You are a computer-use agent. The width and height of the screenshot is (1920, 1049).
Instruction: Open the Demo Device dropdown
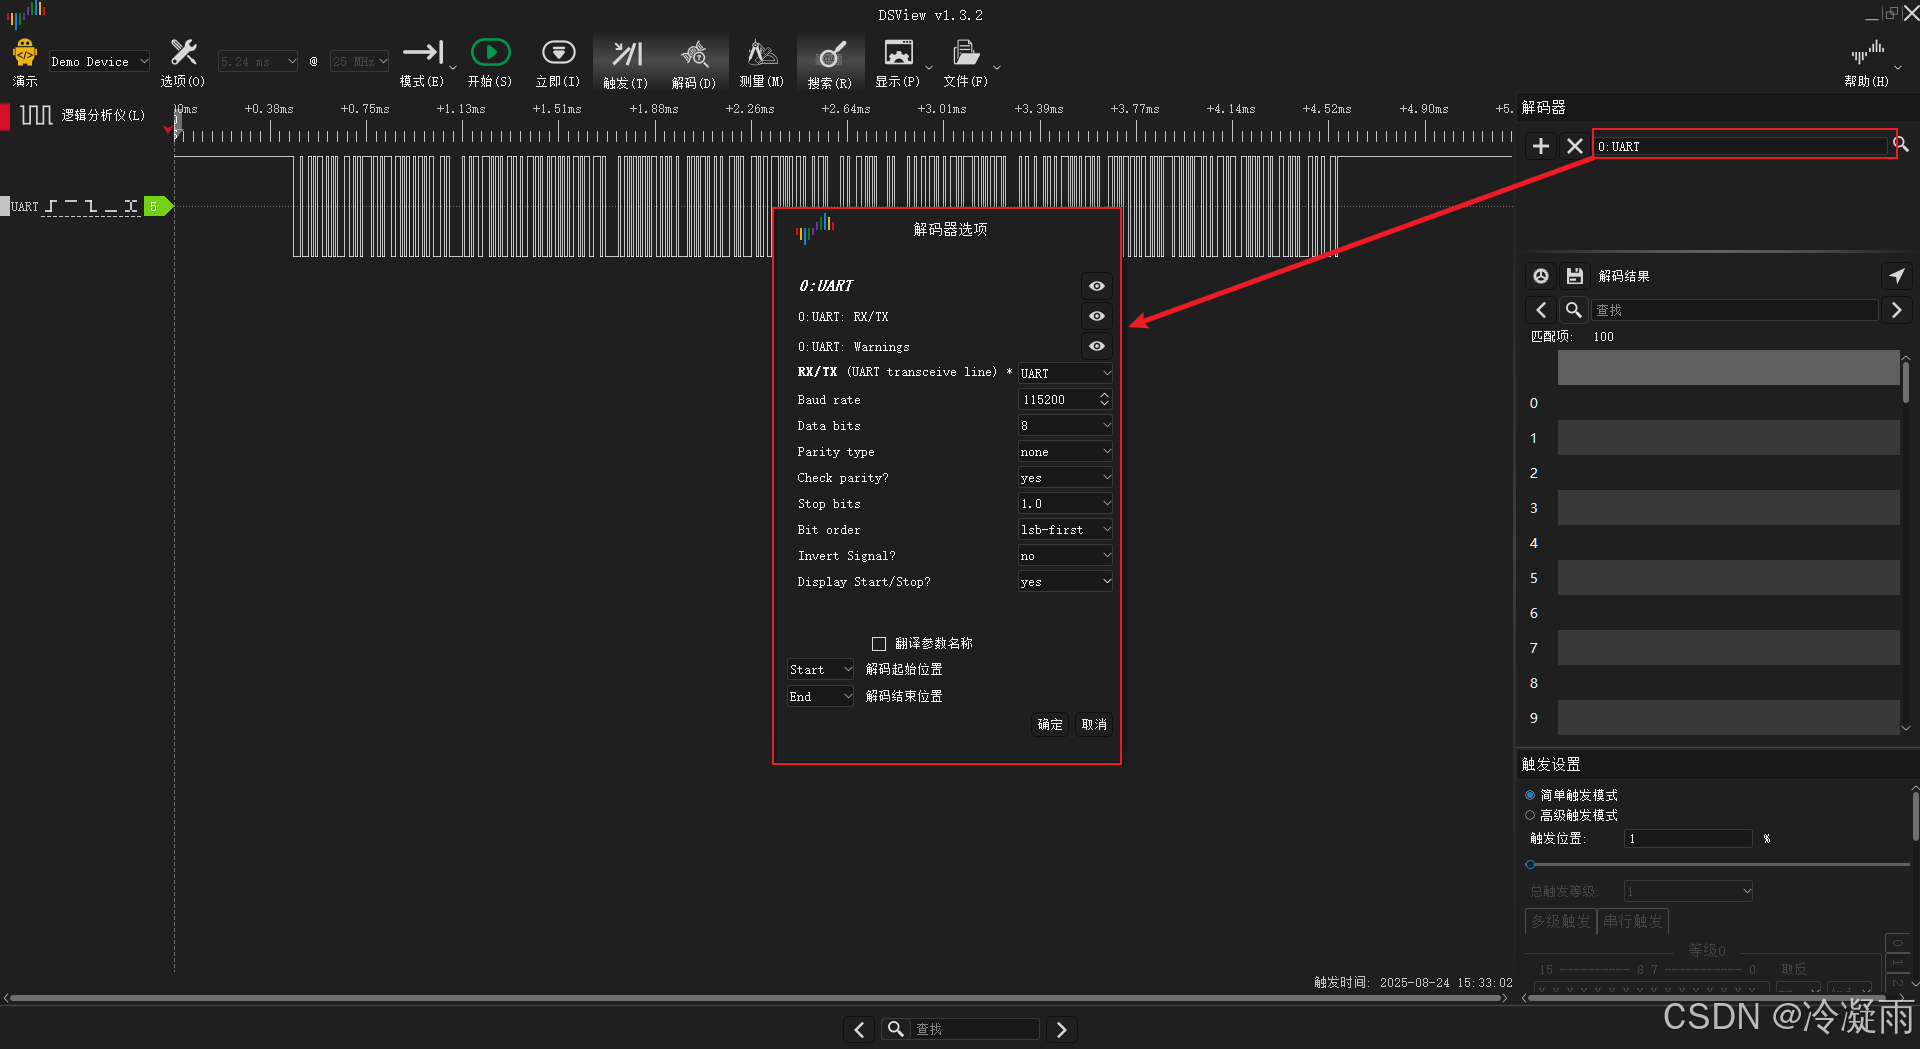(x=99, y=61)
